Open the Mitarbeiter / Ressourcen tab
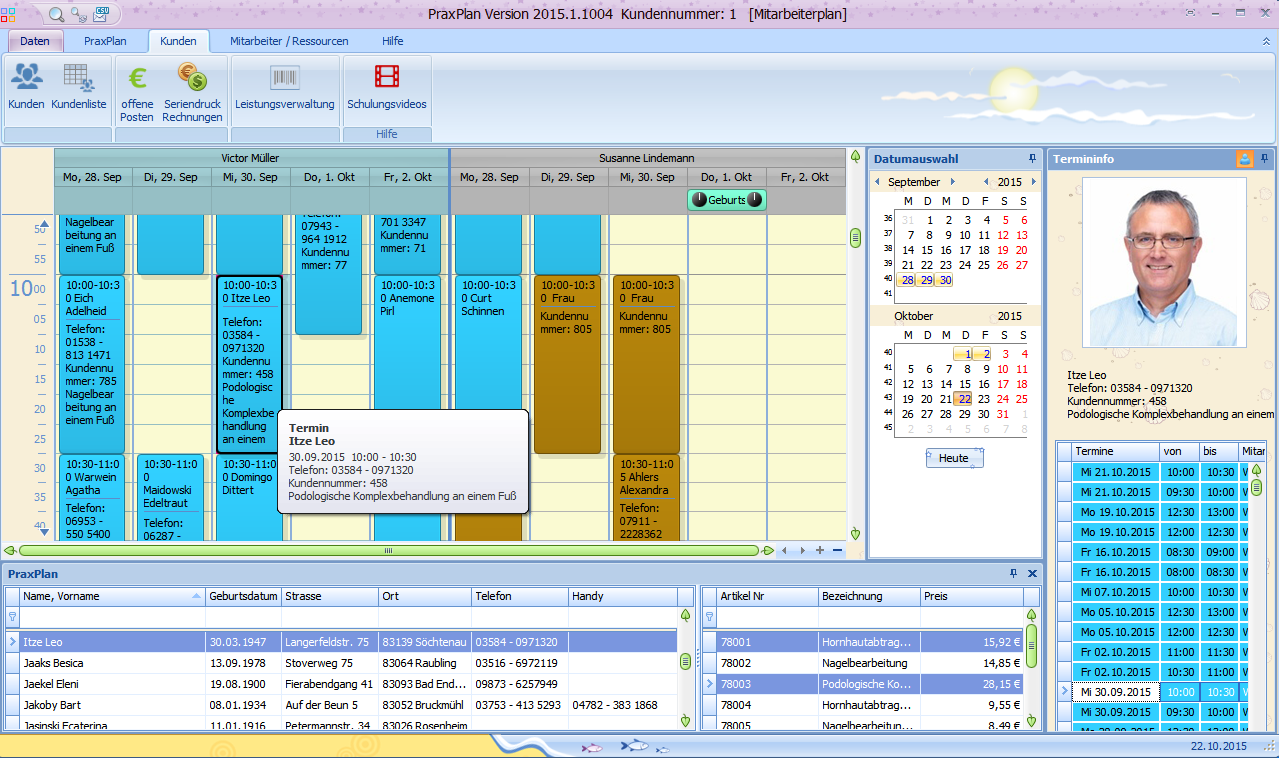Image resolution: width=1279 pixels, height=758 pixels. point(289,41)
